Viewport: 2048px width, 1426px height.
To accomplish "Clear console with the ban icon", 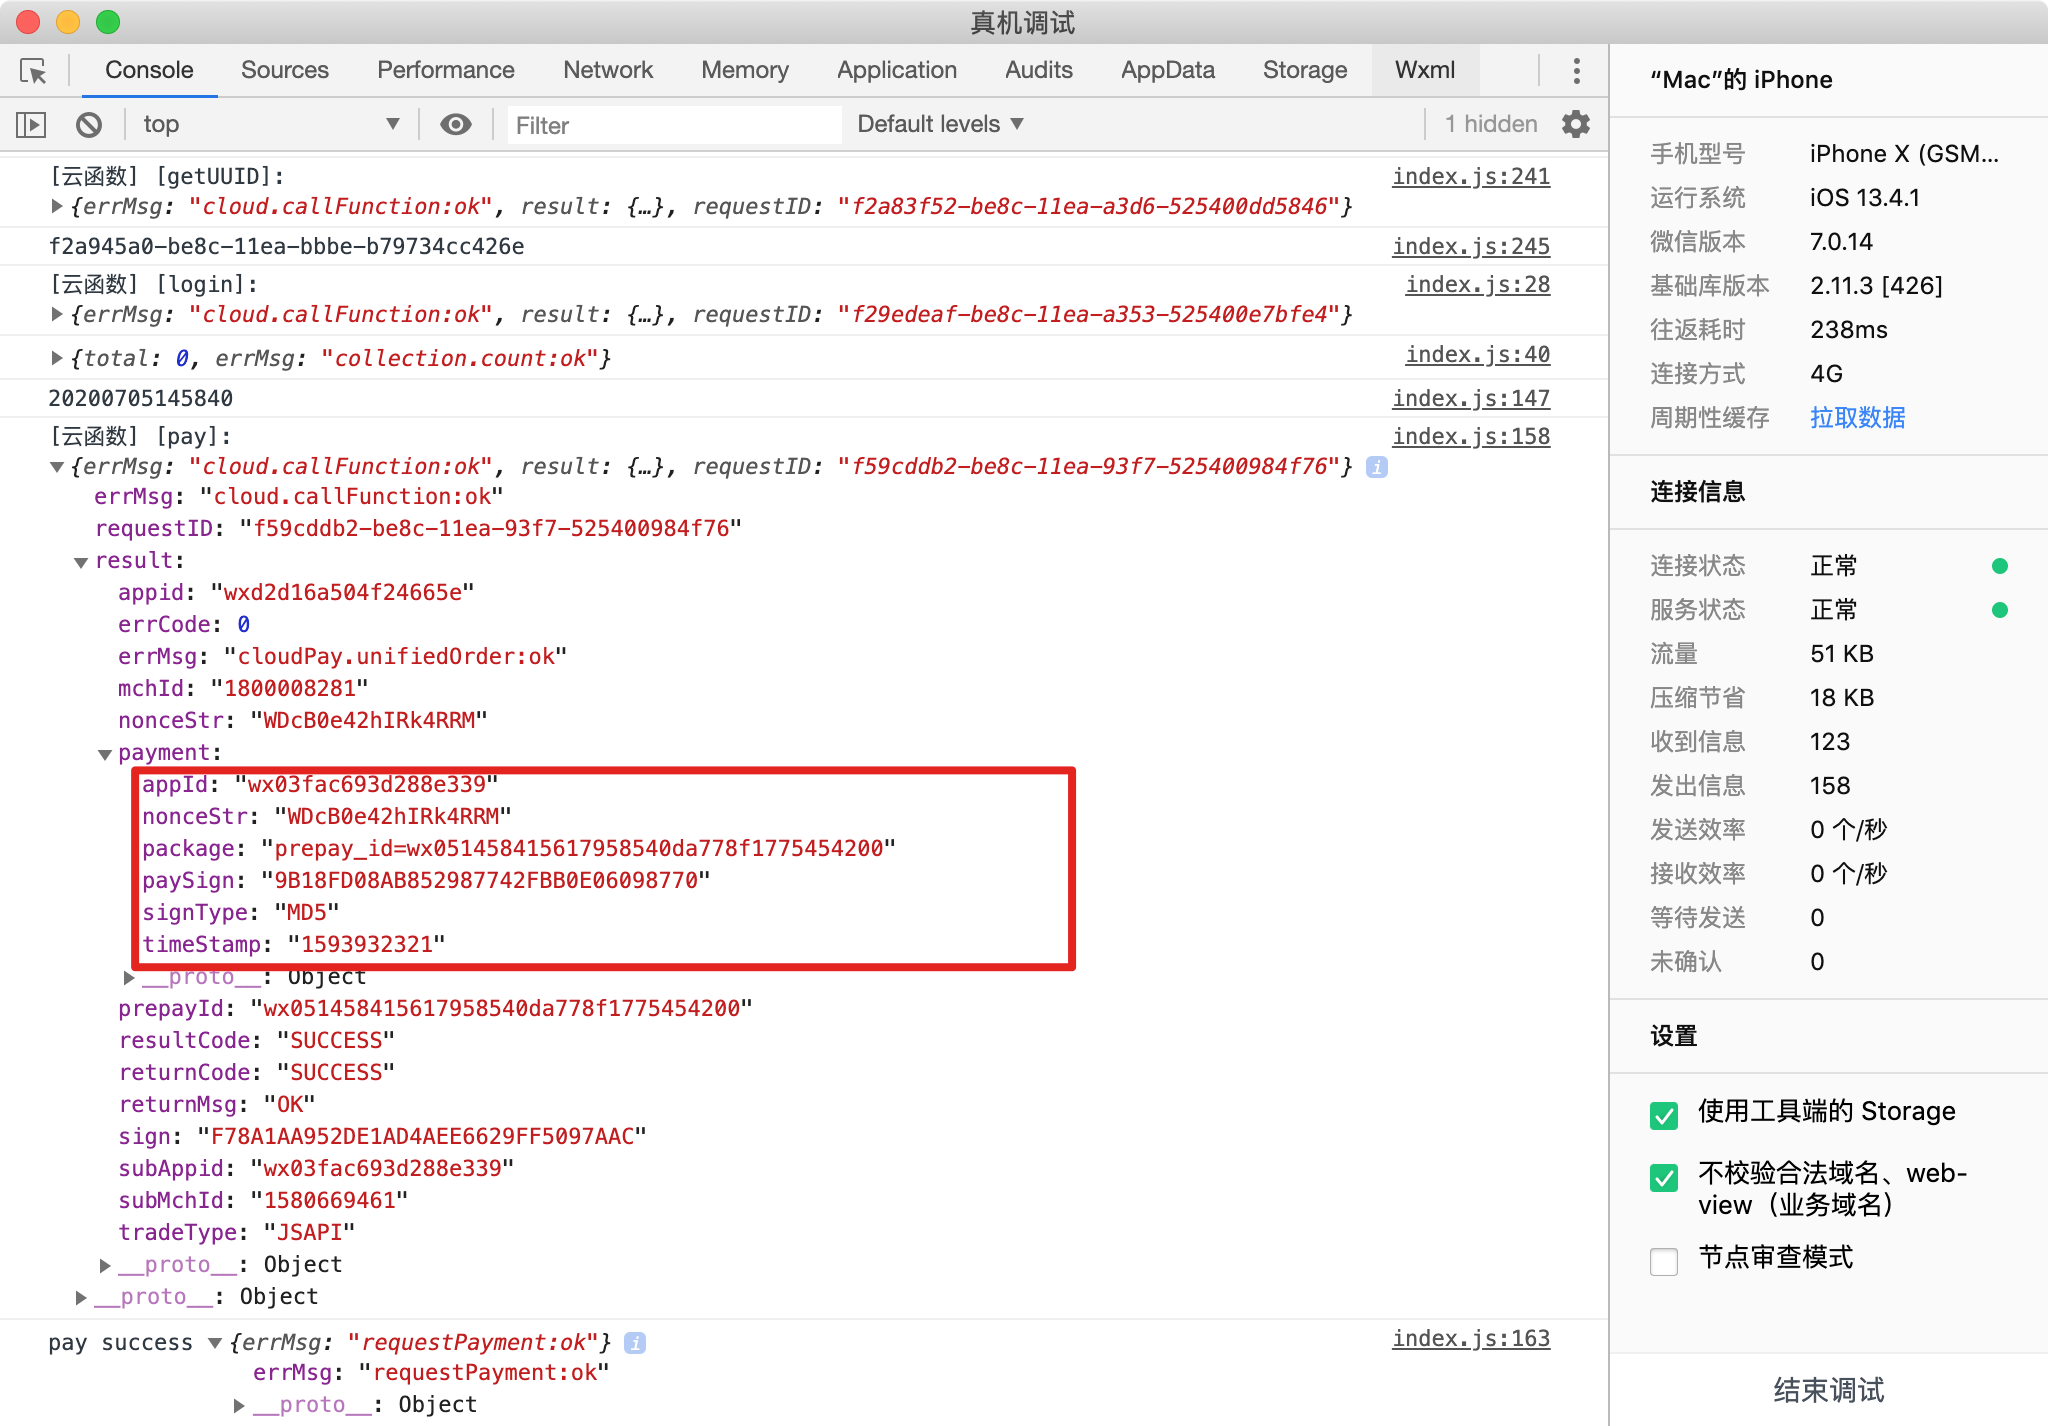I will tap(89, 125).
